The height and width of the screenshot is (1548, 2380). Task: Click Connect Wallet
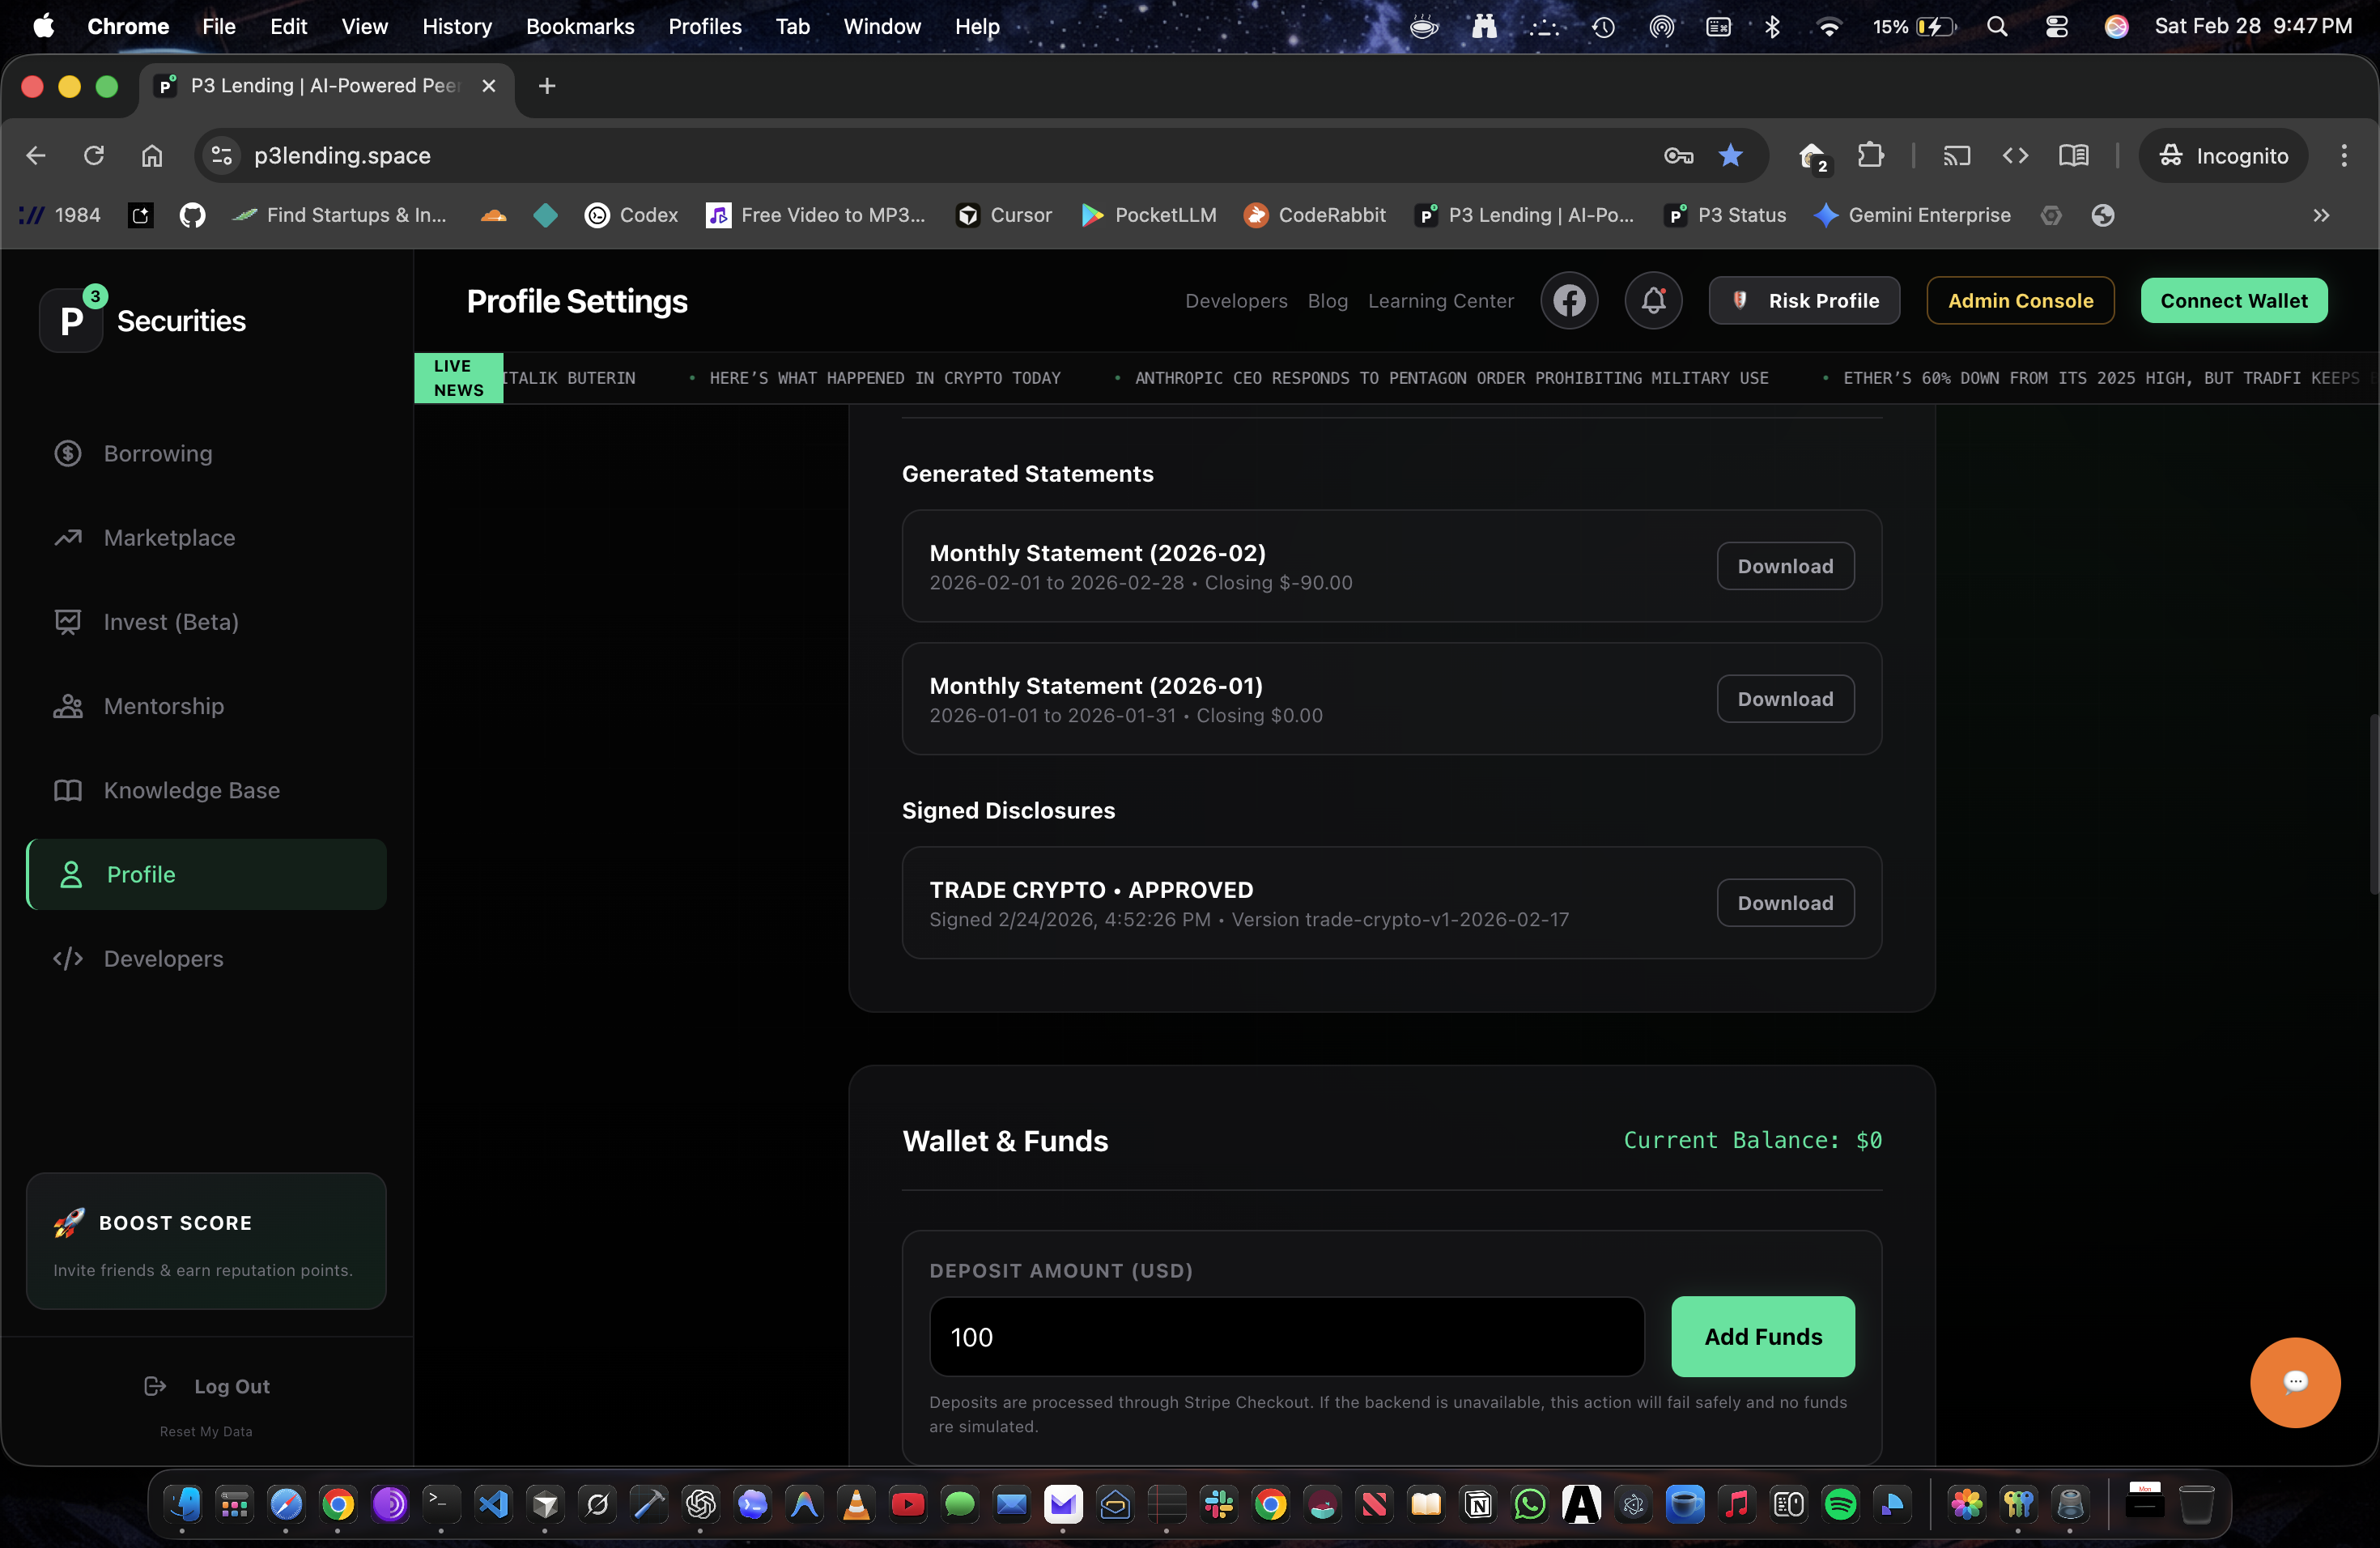(2234, 300)
